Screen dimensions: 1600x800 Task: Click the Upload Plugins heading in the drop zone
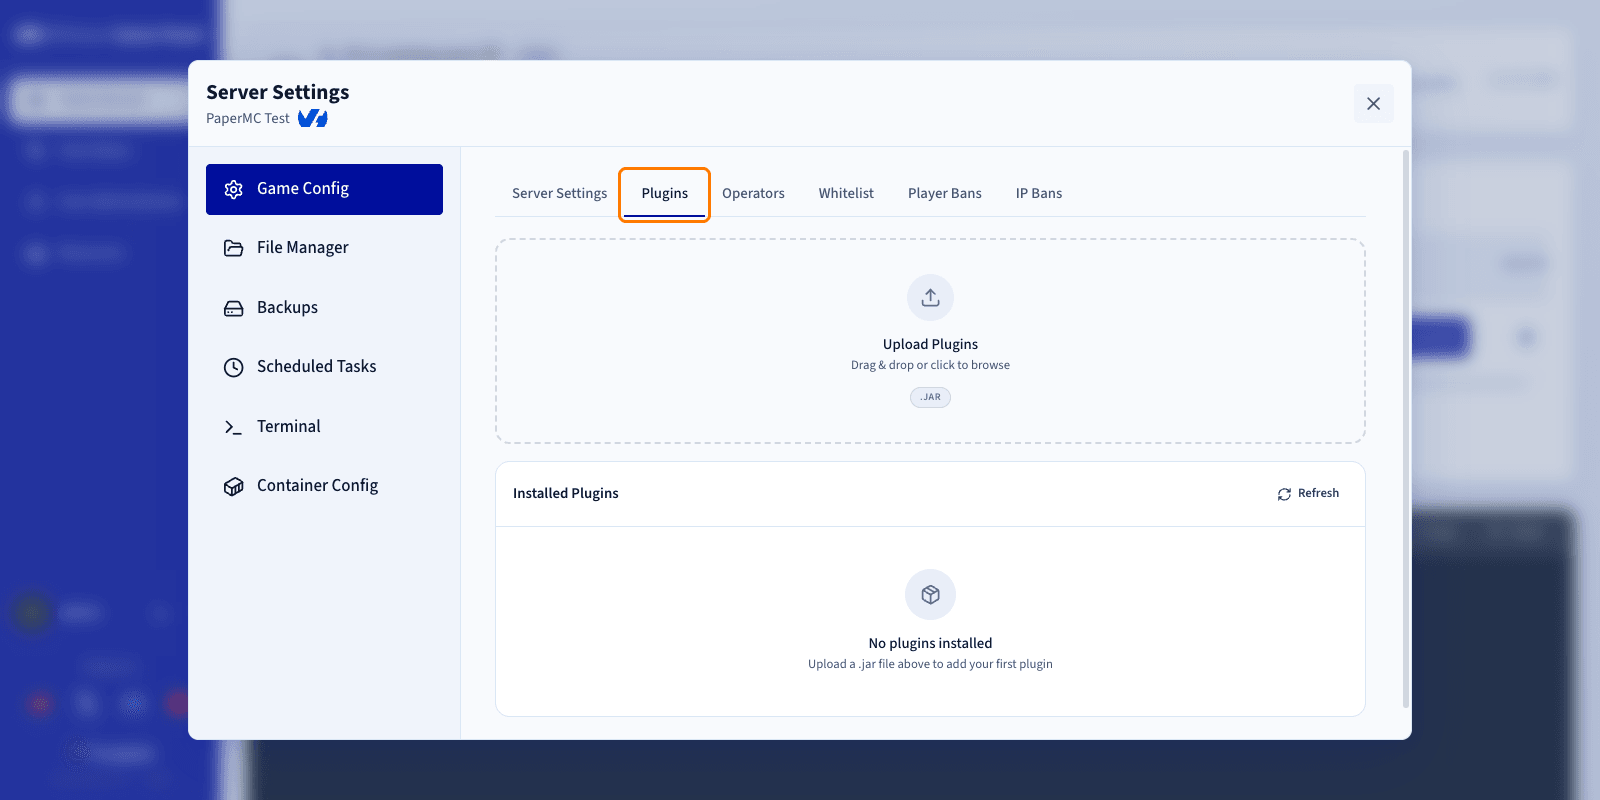[930, 344]
